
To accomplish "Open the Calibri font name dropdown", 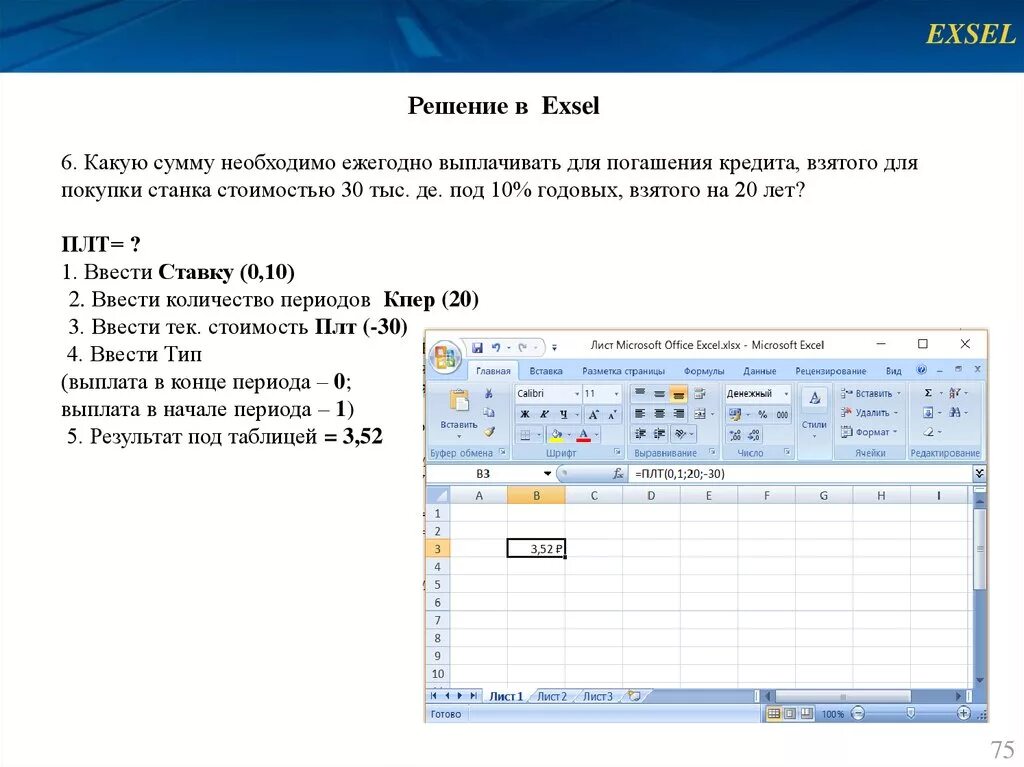I will point(577,393).
